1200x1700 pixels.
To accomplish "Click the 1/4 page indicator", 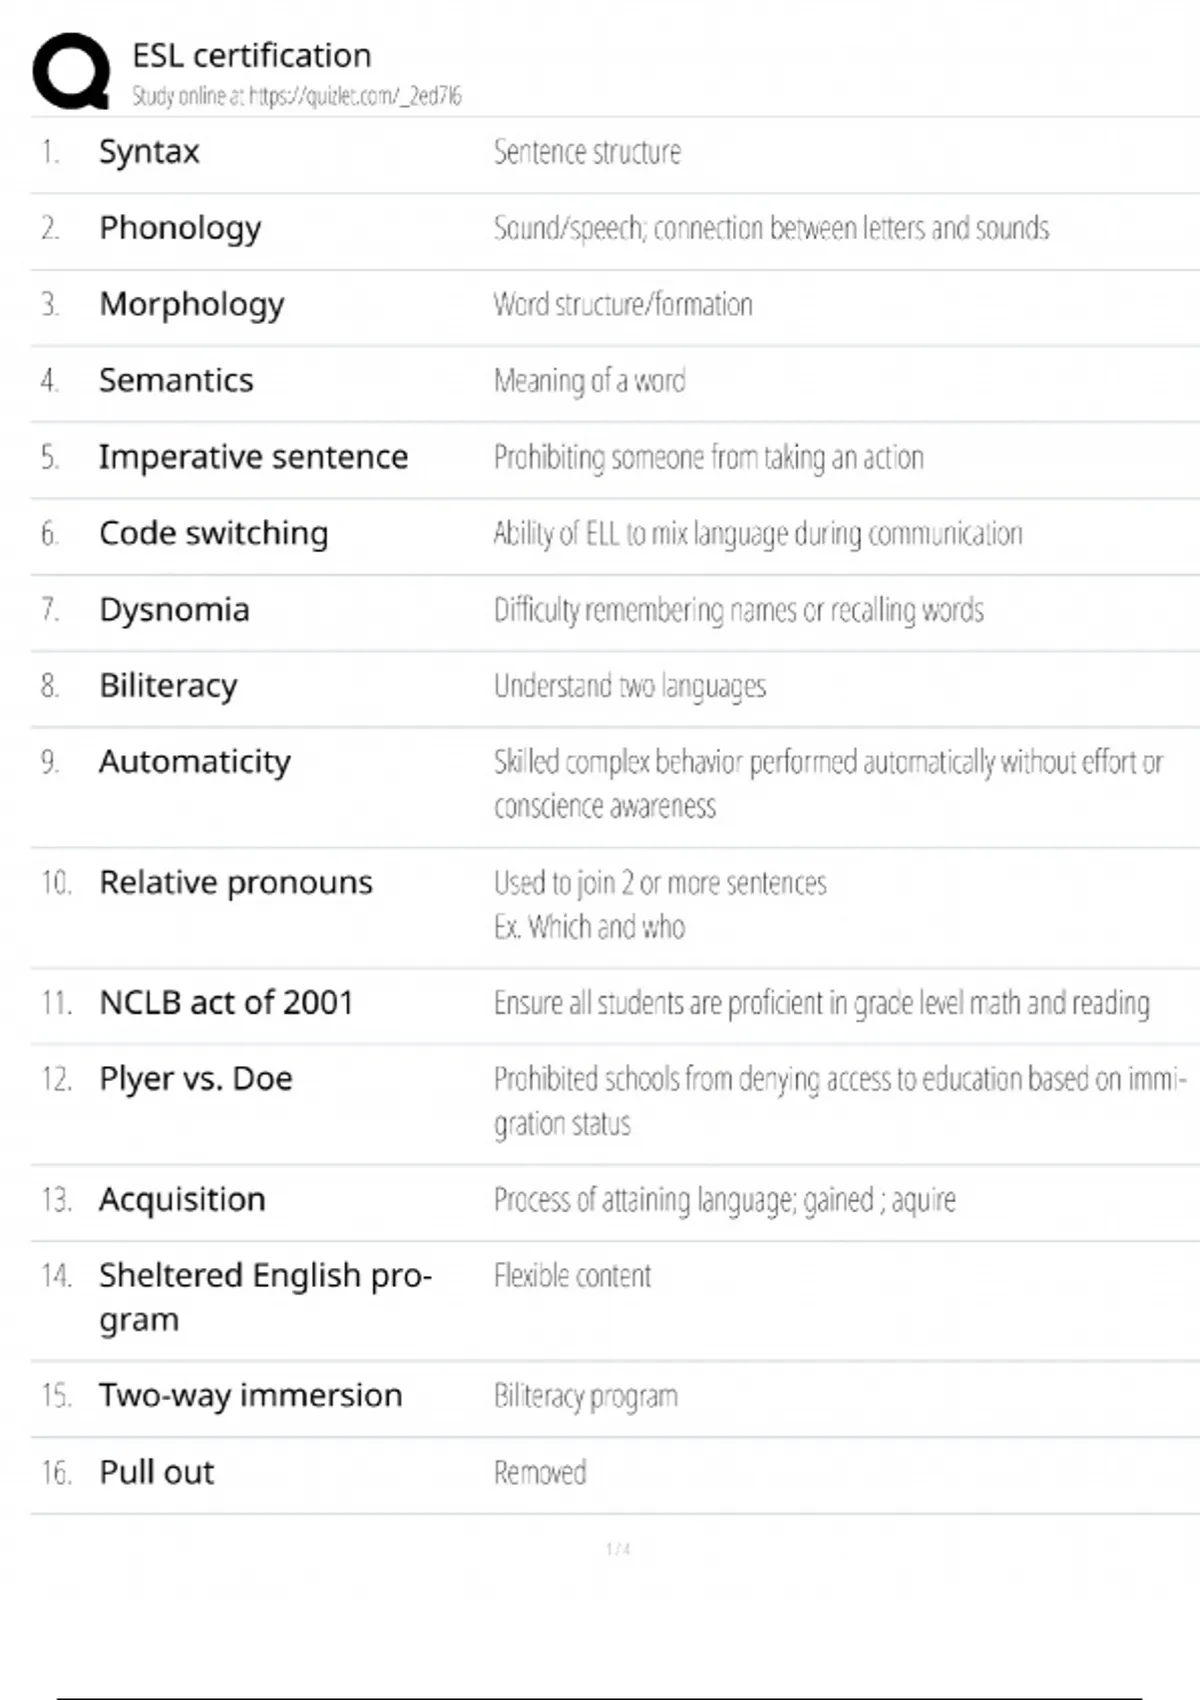I will point(618,1549).
